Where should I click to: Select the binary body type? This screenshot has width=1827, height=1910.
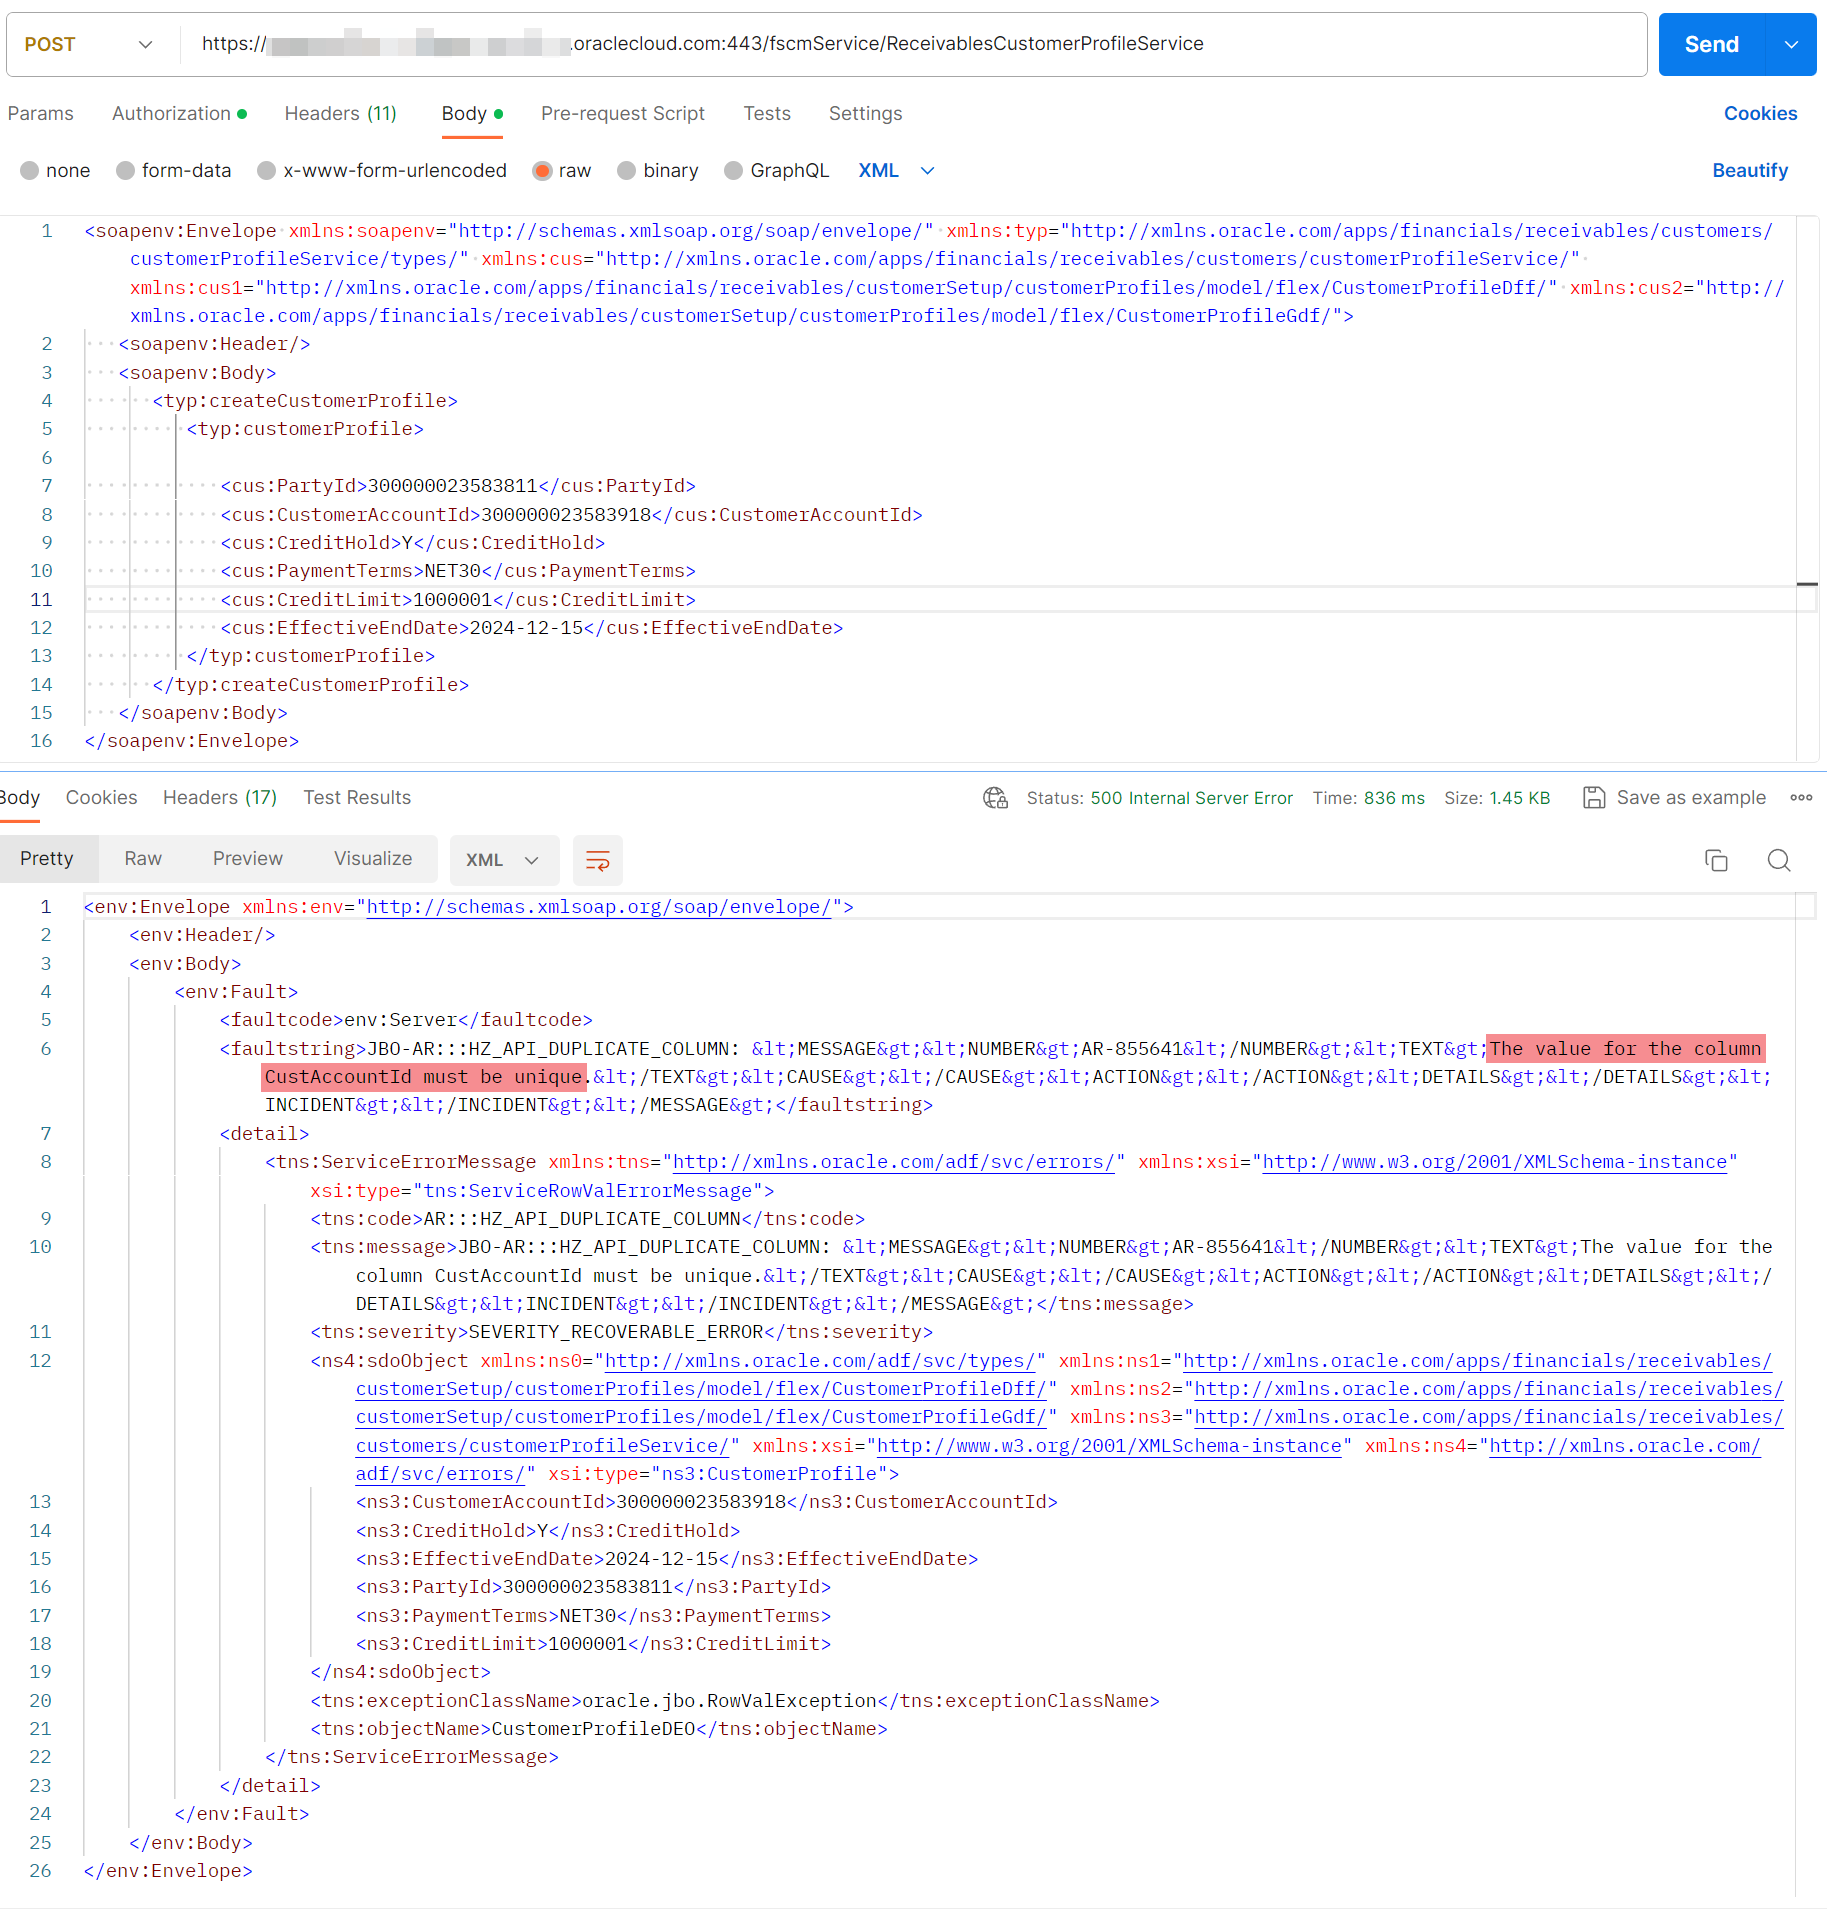click(x=658, y=171)
